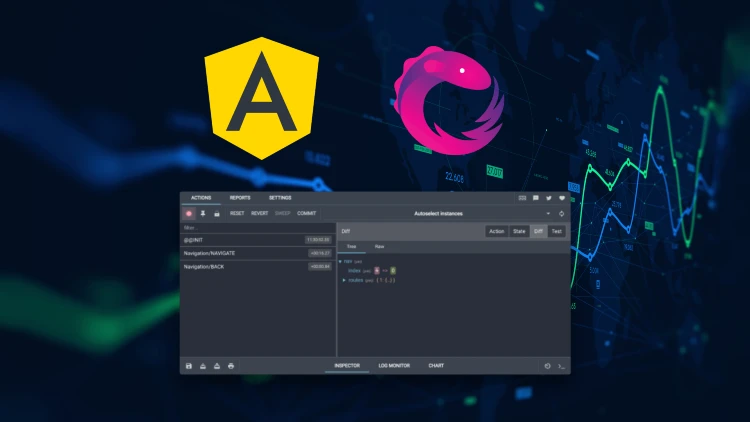Switch inspector to Action view
This screenshot has height=422, width=750.
(x=496, y=231)
